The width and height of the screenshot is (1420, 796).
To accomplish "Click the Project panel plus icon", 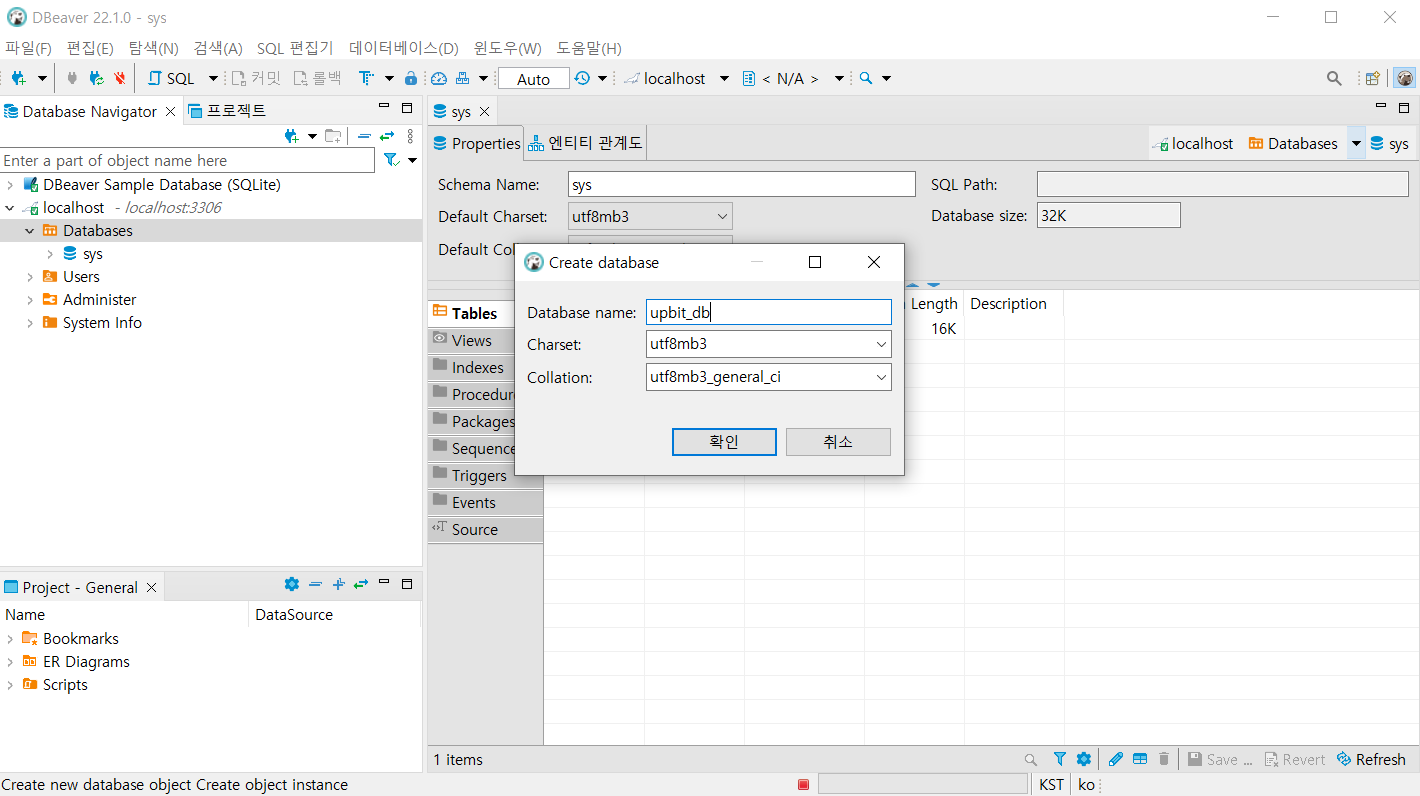I will [339, 584].
